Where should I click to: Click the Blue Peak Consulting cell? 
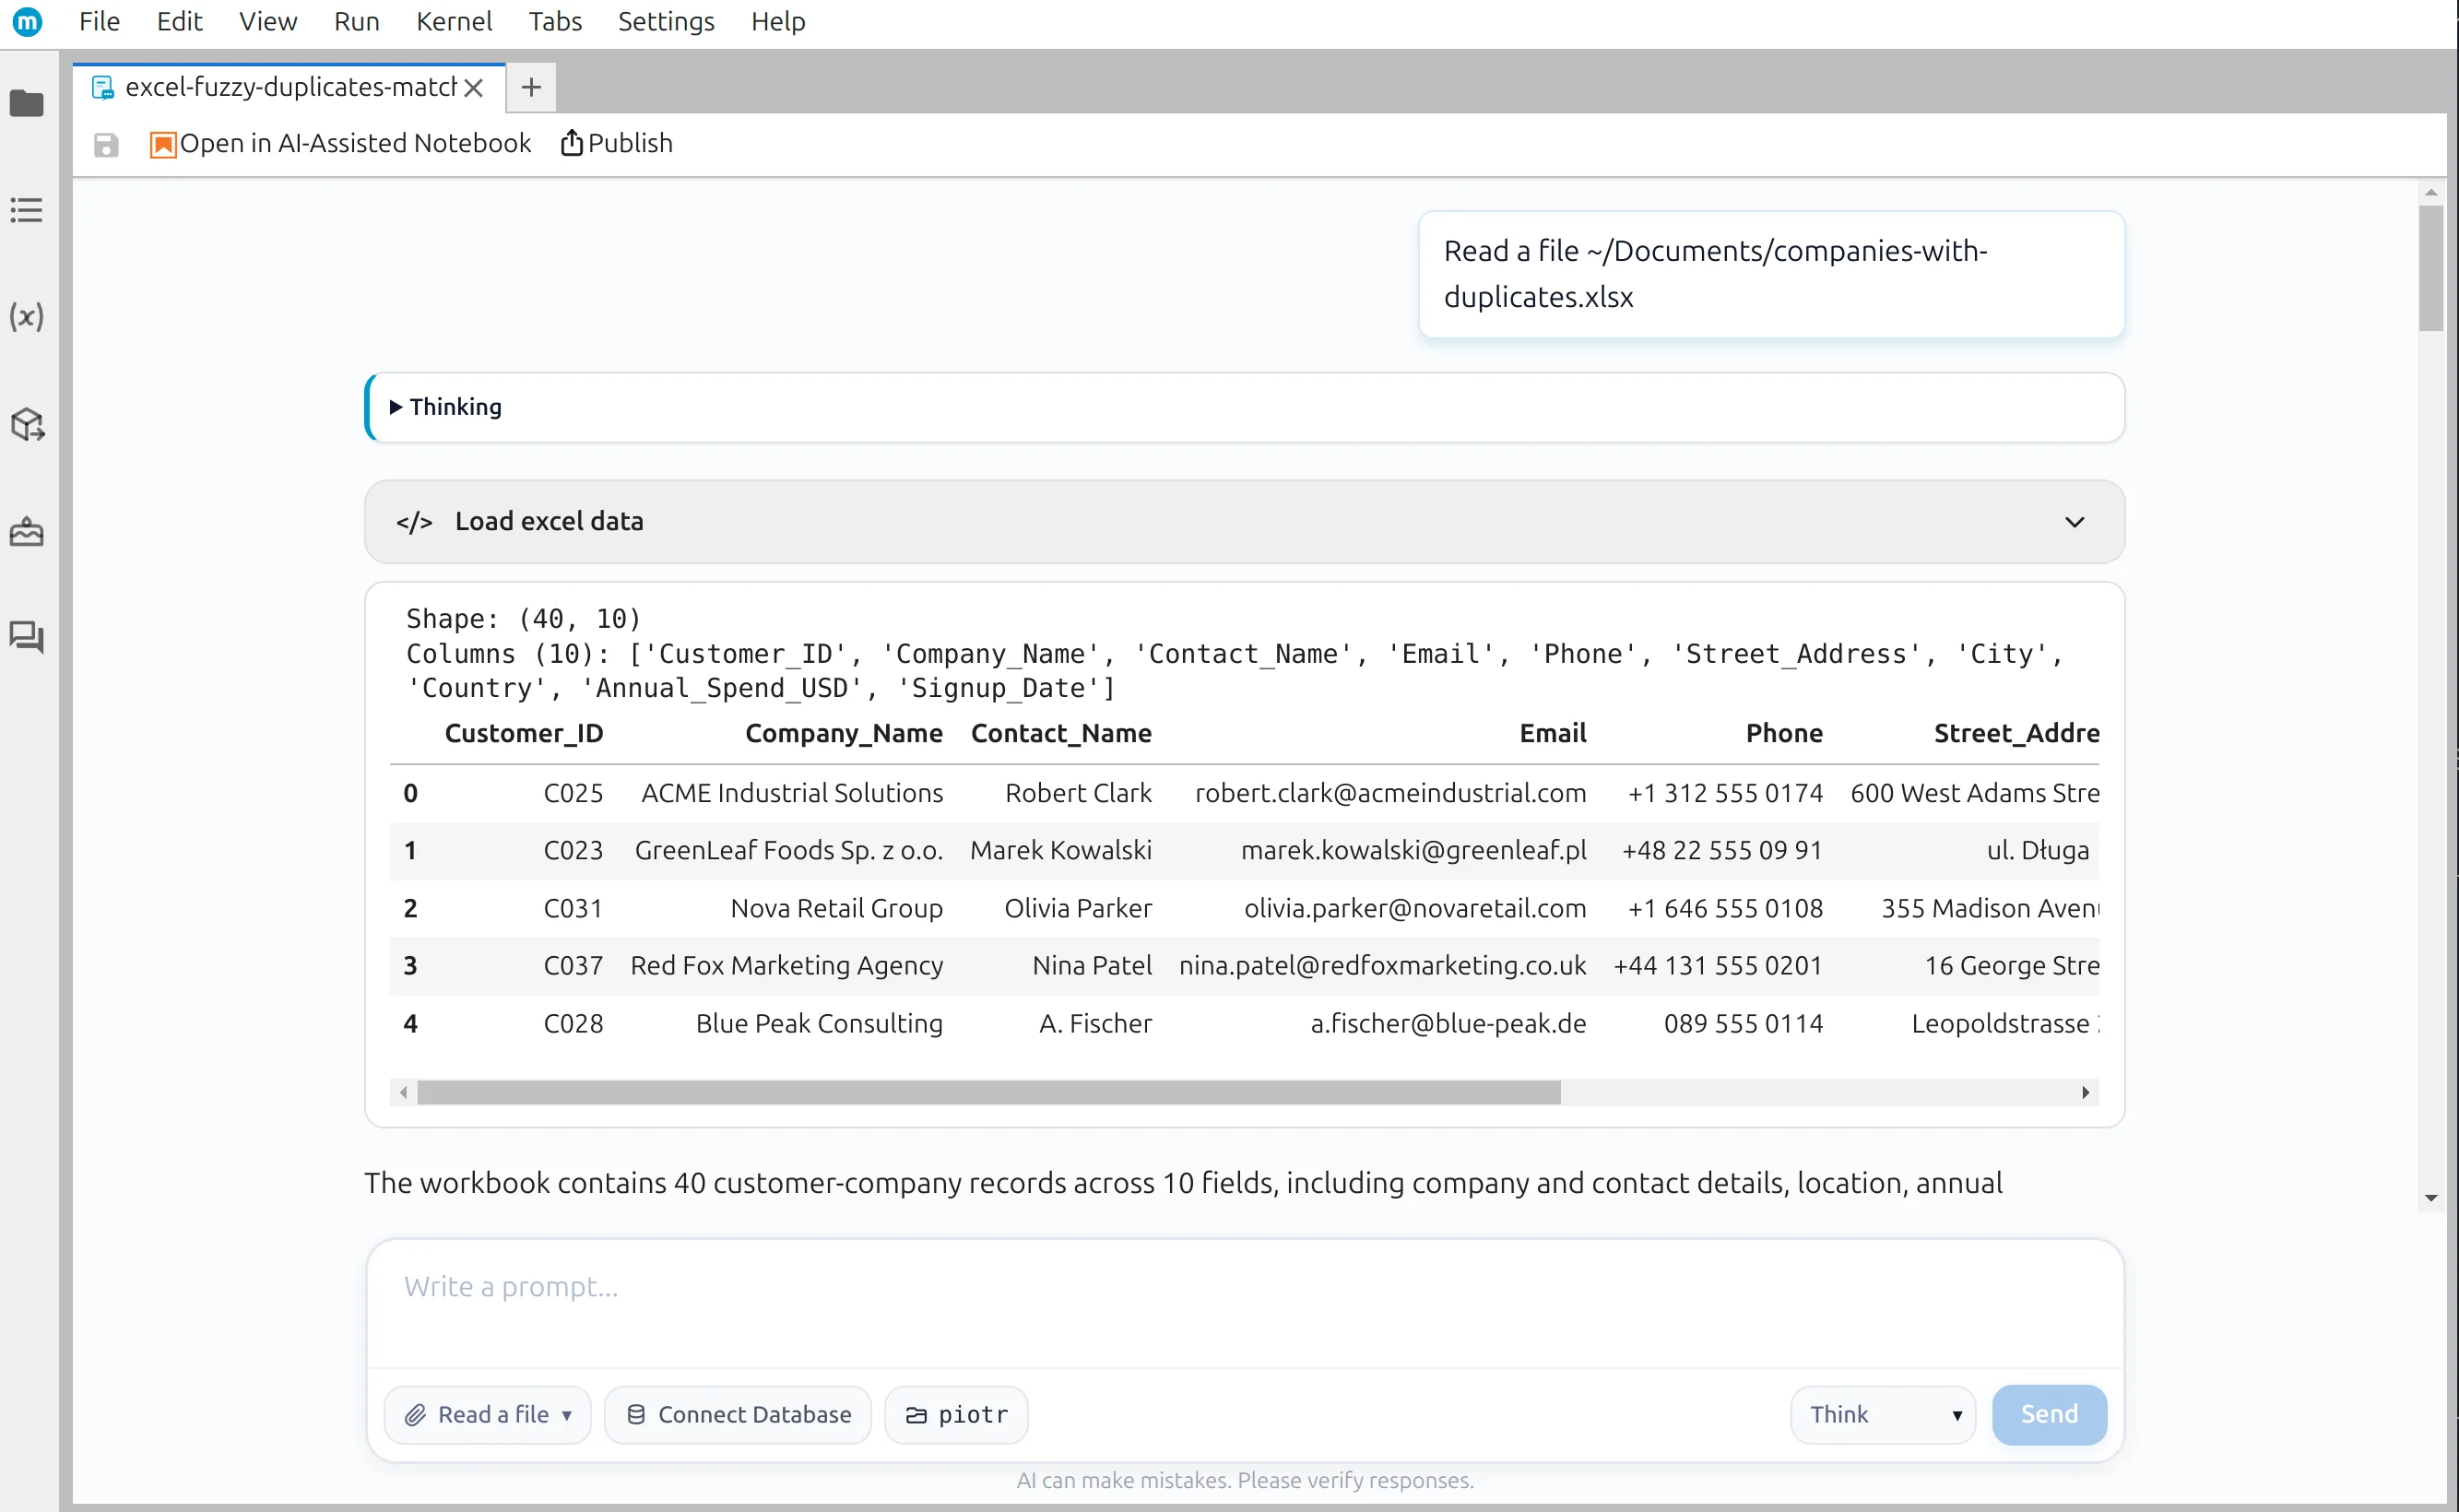coord(819,1023)
